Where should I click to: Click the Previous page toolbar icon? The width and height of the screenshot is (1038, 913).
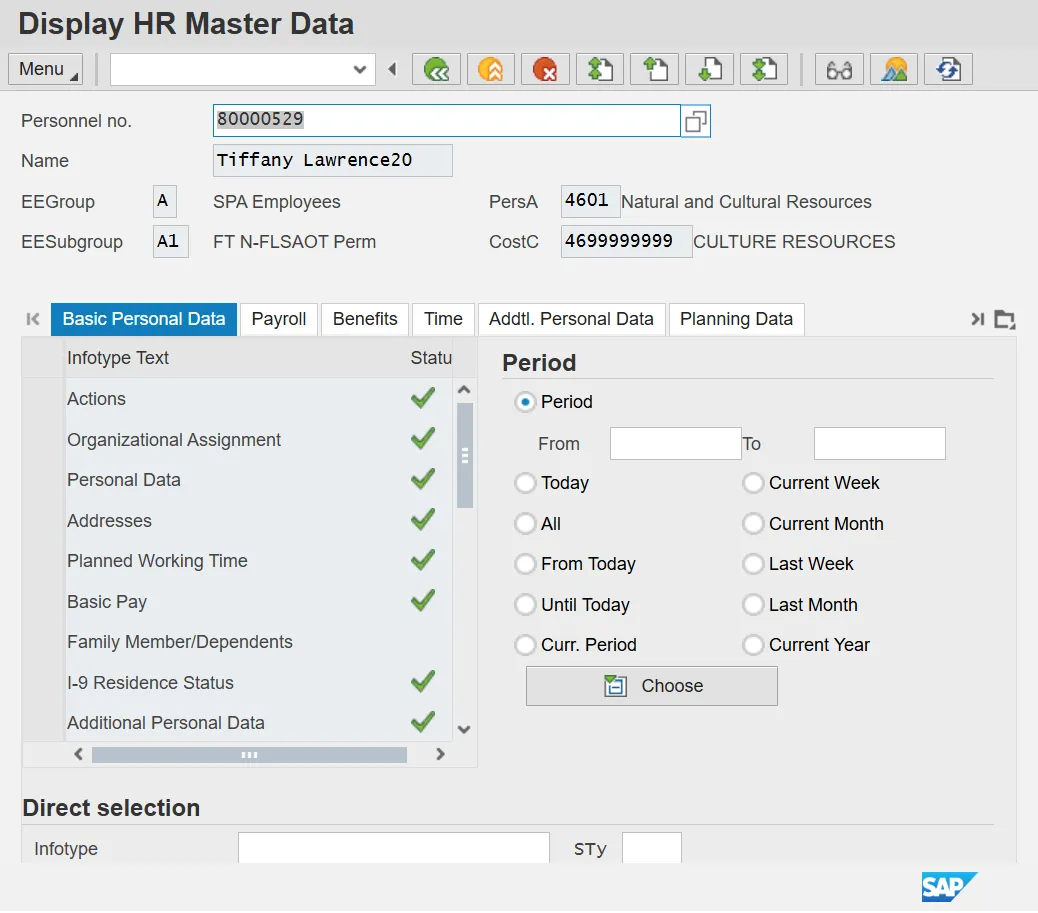point(654,69)
